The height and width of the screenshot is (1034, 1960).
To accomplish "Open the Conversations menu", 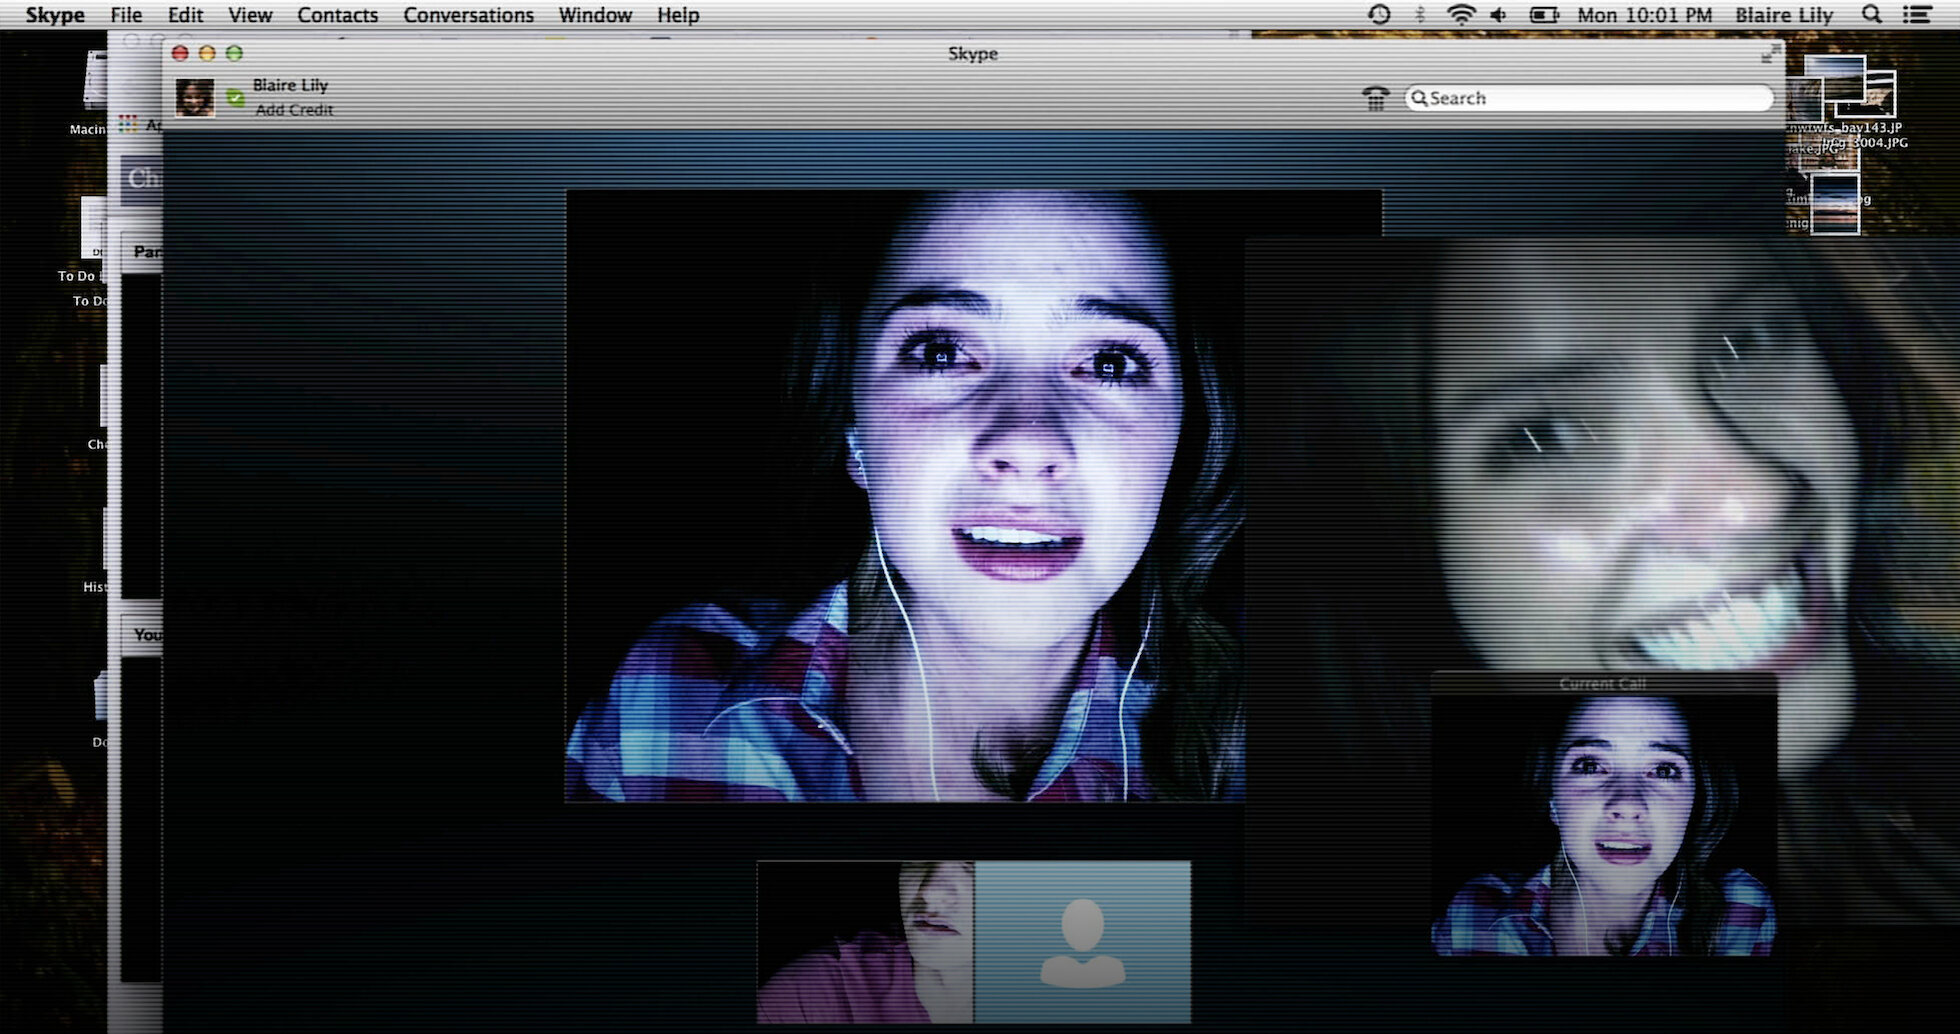I will point(468,15).
